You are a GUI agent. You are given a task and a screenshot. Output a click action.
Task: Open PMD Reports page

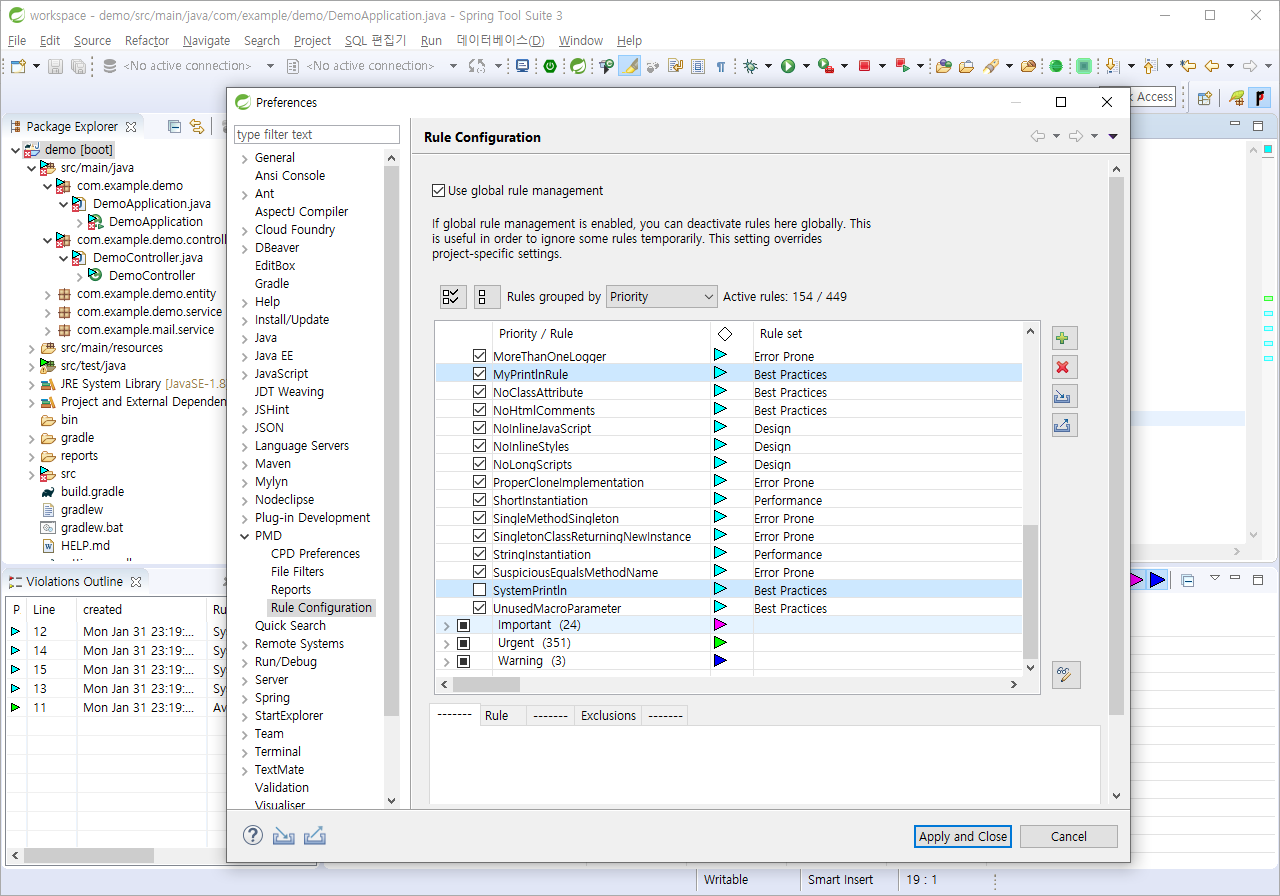click(x=291, y=590)
